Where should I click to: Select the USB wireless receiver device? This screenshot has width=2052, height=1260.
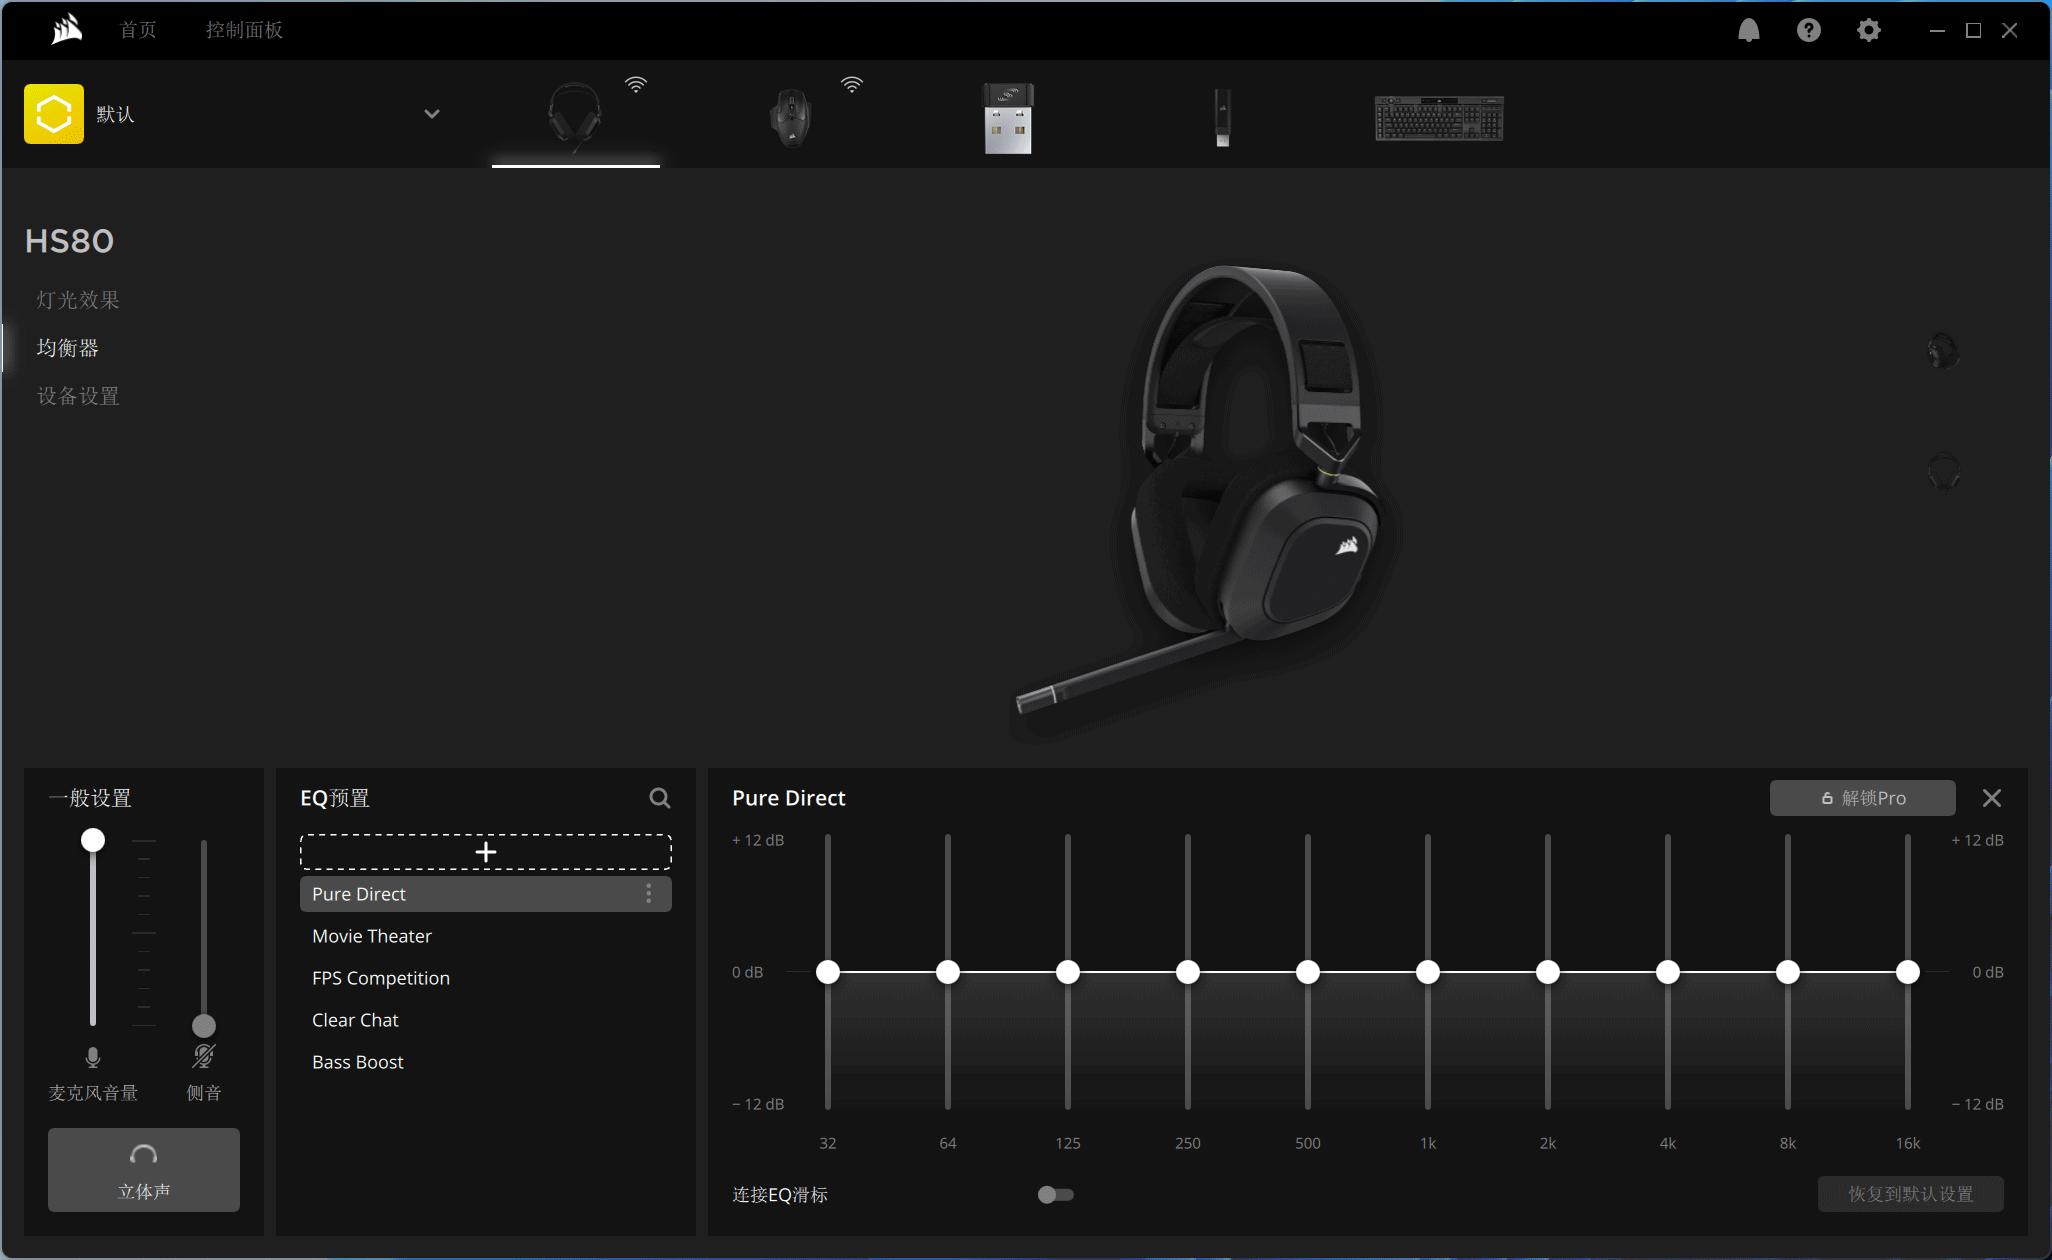(1008, 118)
